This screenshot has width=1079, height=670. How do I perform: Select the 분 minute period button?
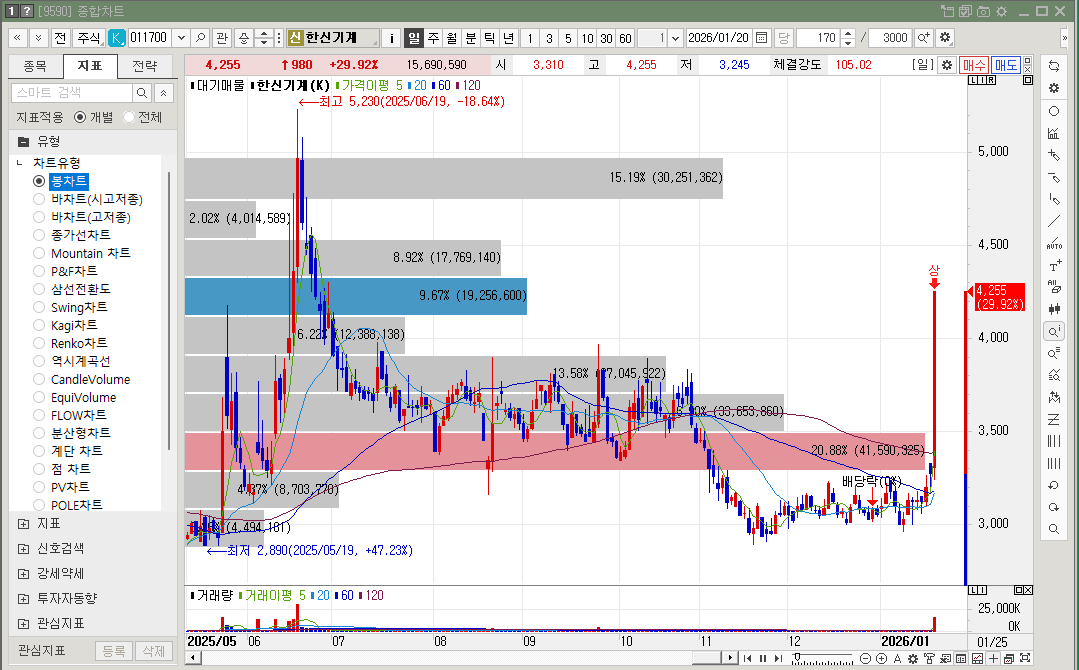[471, 38]
